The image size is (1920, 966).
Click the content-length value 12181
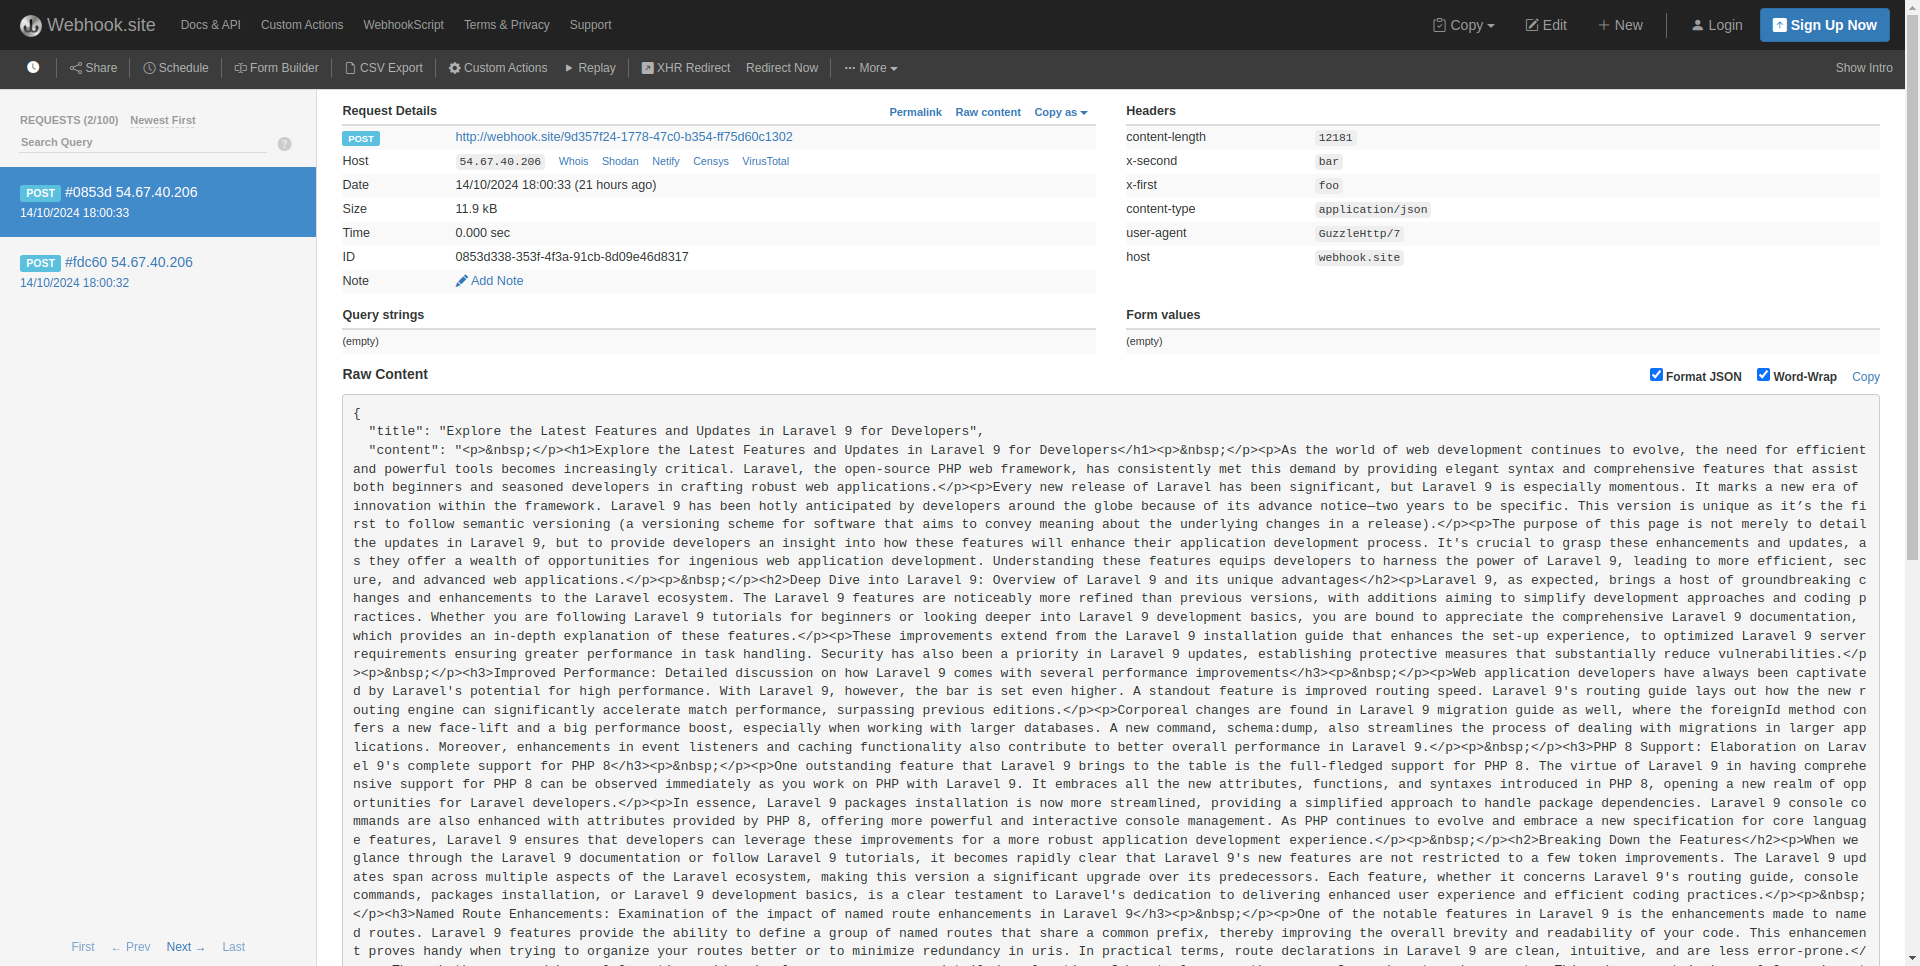pyautogui.click(x=1335, y=138)
